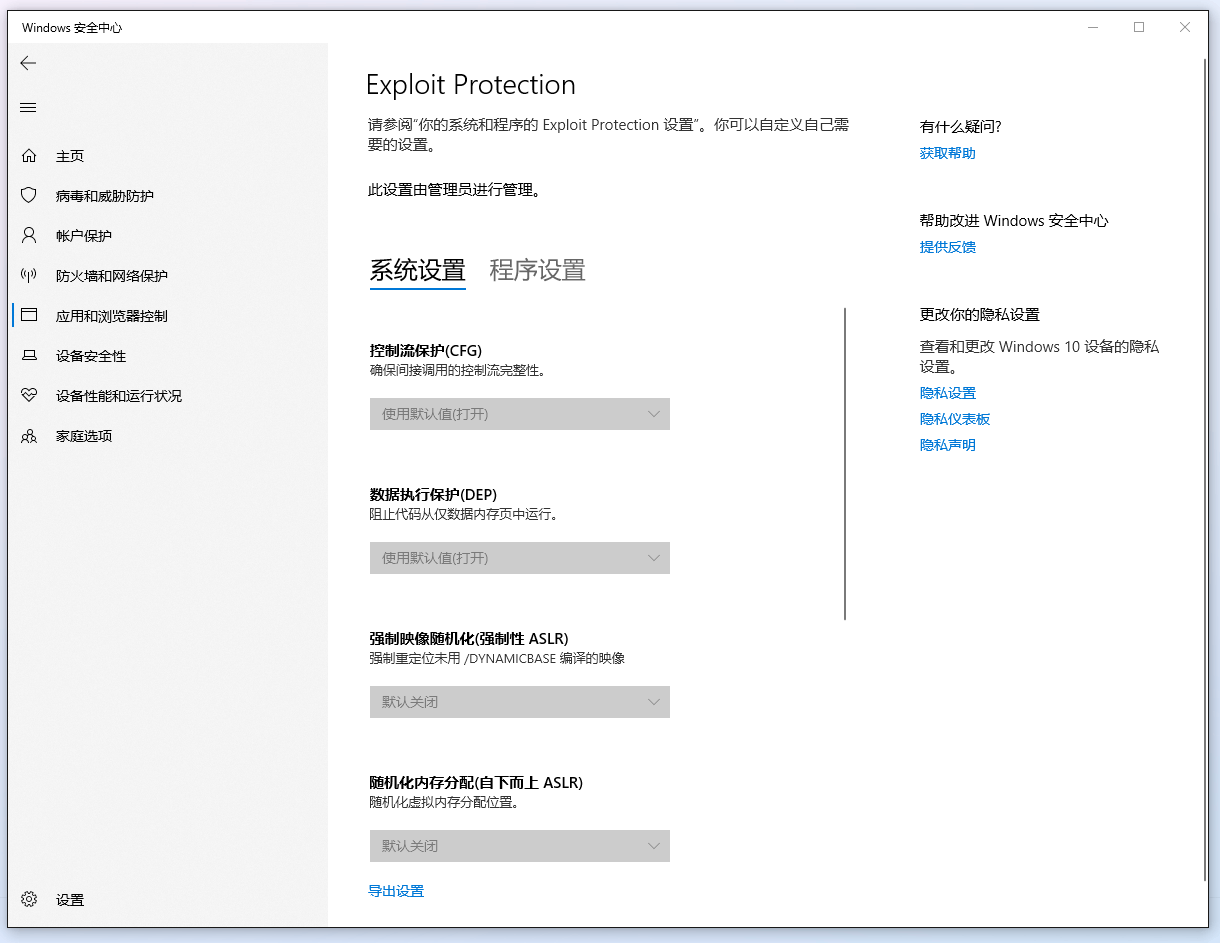1220x943 pixels.
Task: Click the person icon for 帐户保护
Action: [29, 236]
